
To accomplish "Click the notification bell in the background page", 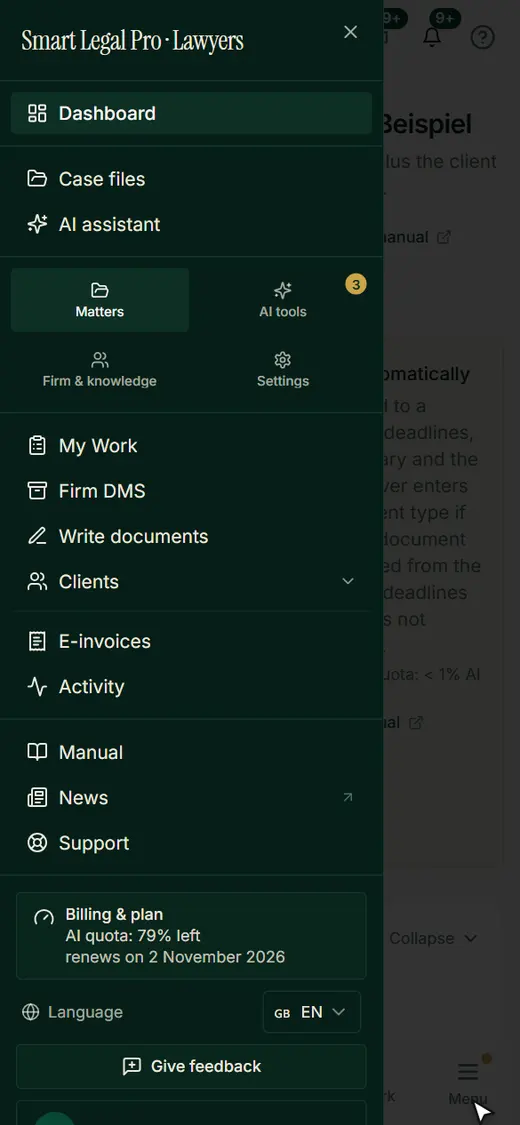I will pos(432,37).
